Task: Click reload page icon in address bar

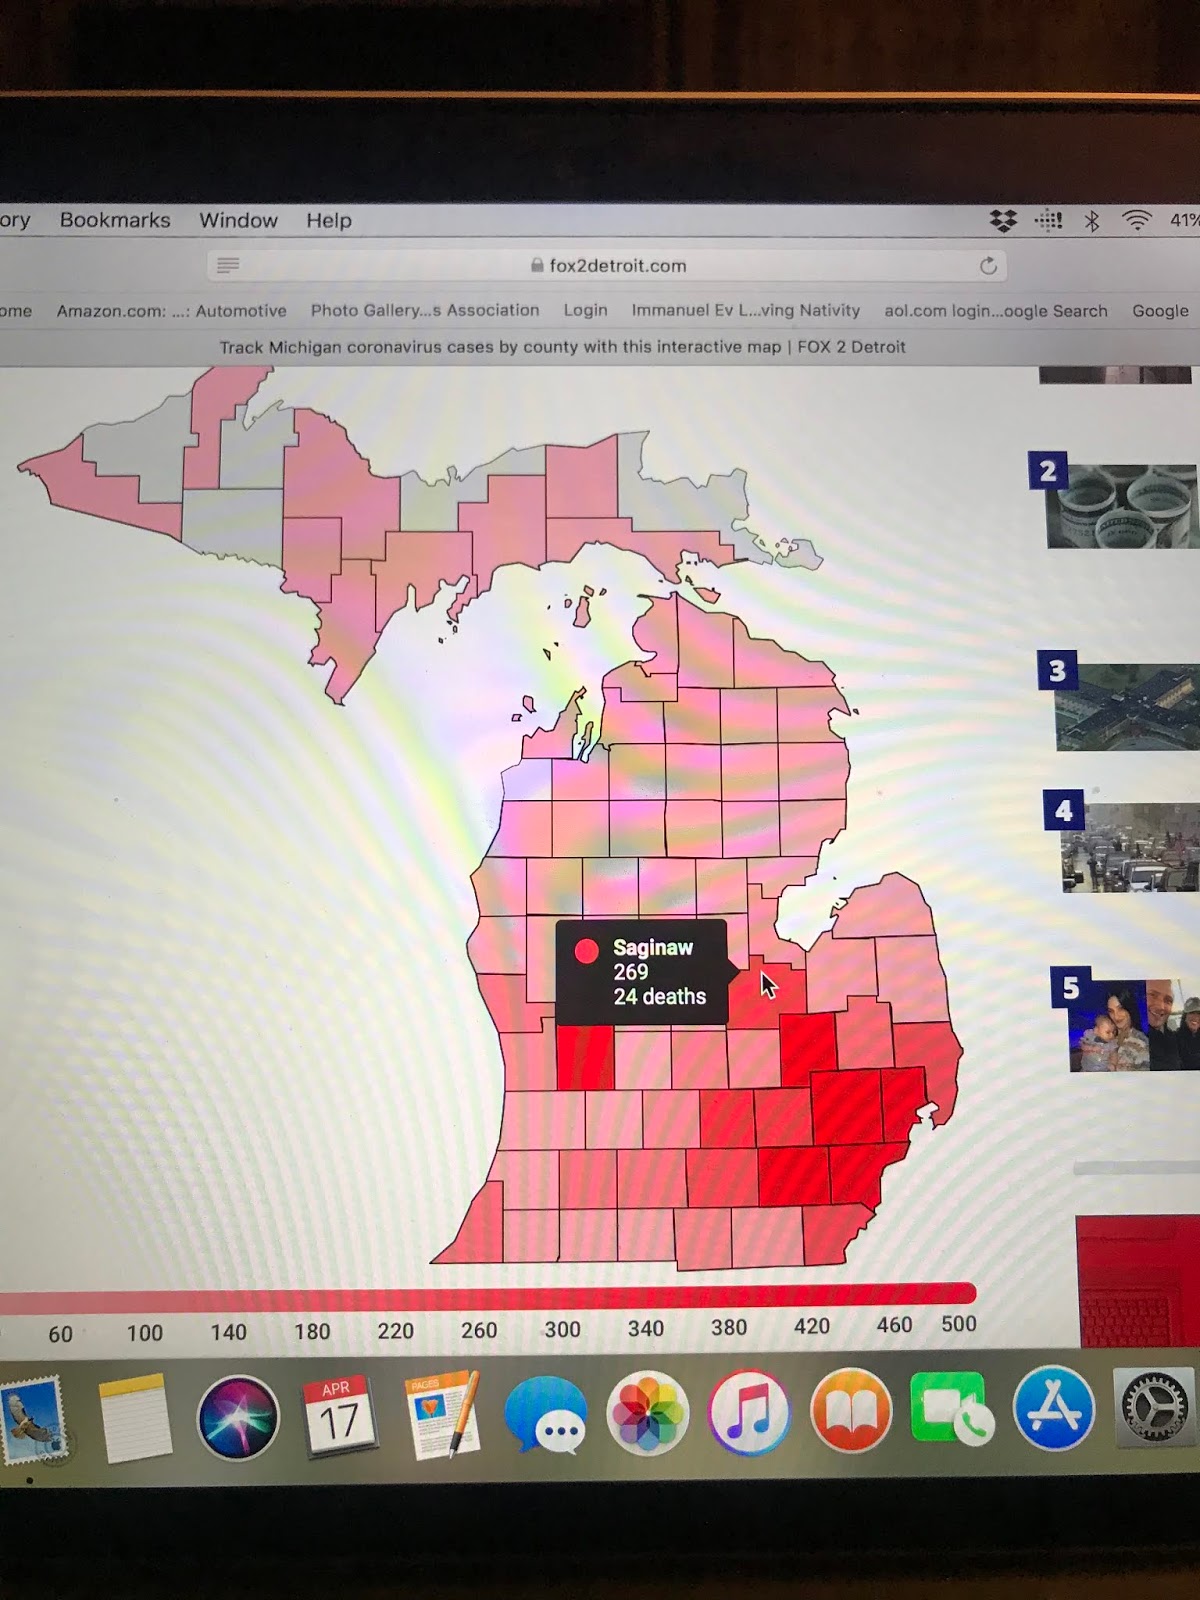Action: (x=988, y=265)
